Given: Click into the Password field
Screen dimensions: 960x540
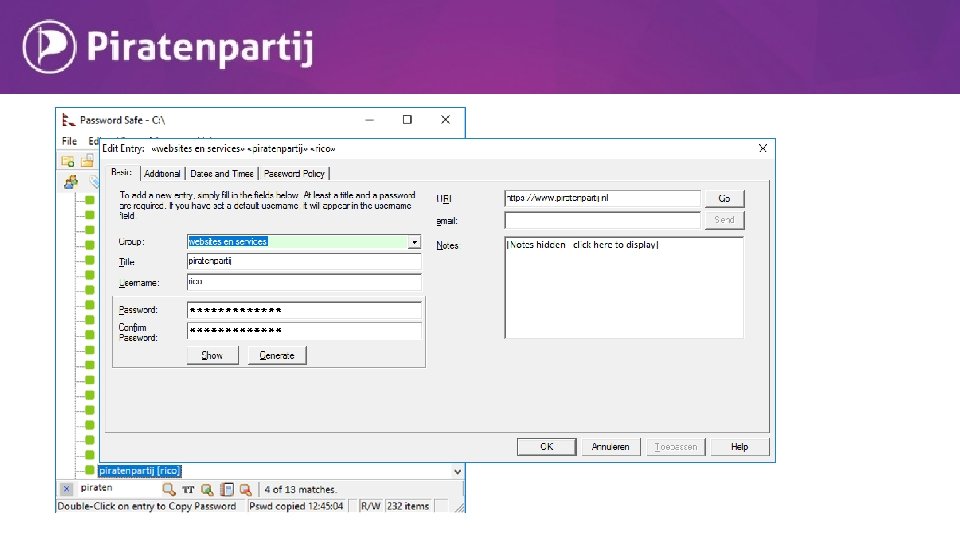Looking at the screenshot, I should click(304, 310).
